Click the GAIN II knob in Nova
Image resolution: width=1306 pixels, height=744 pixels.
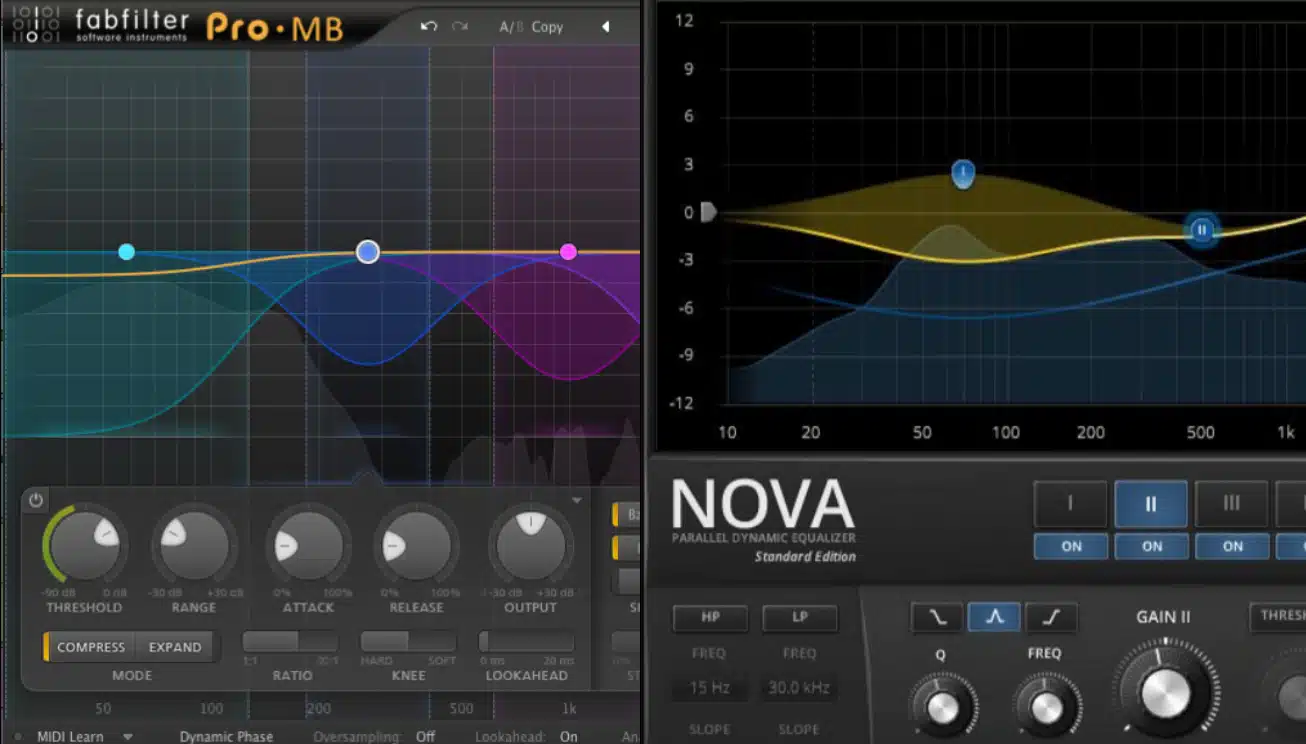[x=1165, y=693]
